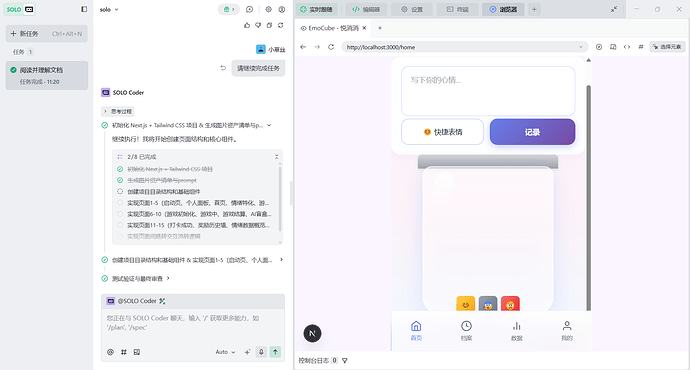Screen dimensions: 690x370
Task: Send message with the green arrow button
Action: (275, 352)
